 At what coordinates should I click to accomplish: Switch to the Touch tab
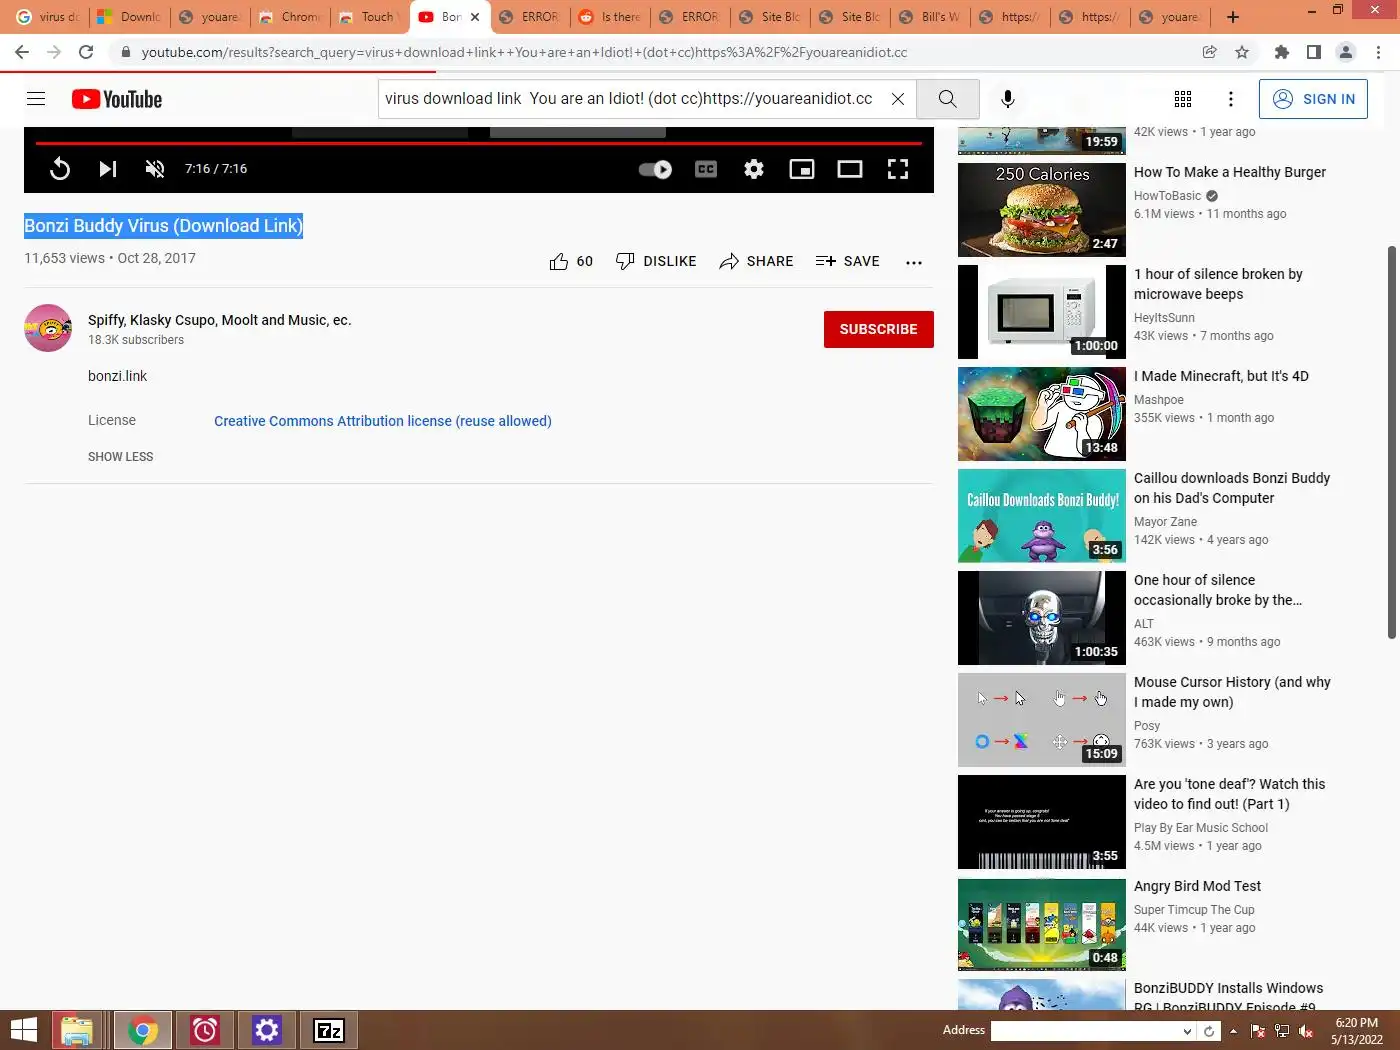[x=369, y=17]
